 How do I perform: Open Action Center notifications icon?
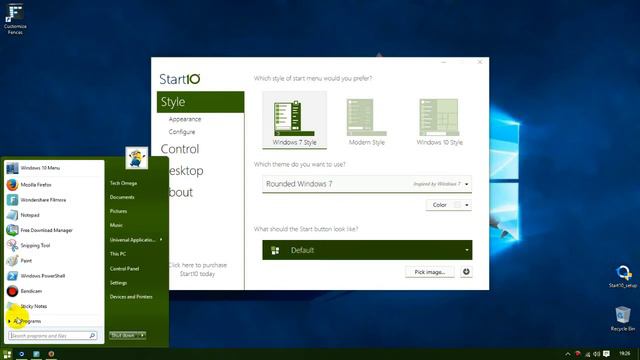pos(607,354)
